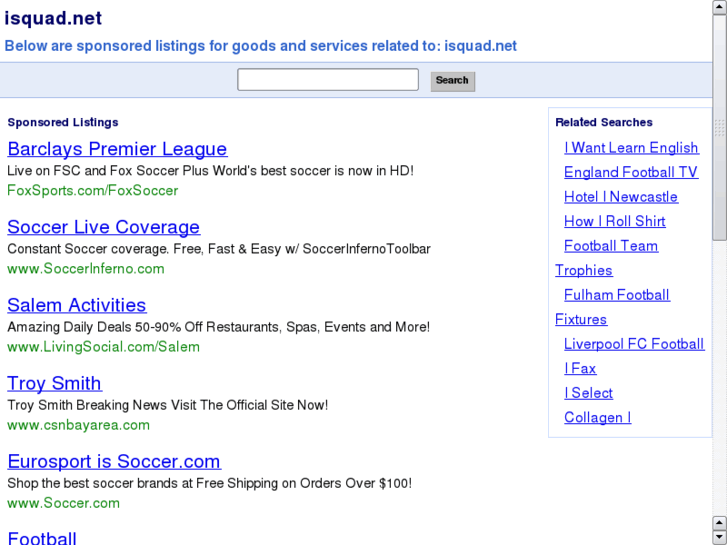Click the vertical scrollbar thumb

(x=720, y=127)
